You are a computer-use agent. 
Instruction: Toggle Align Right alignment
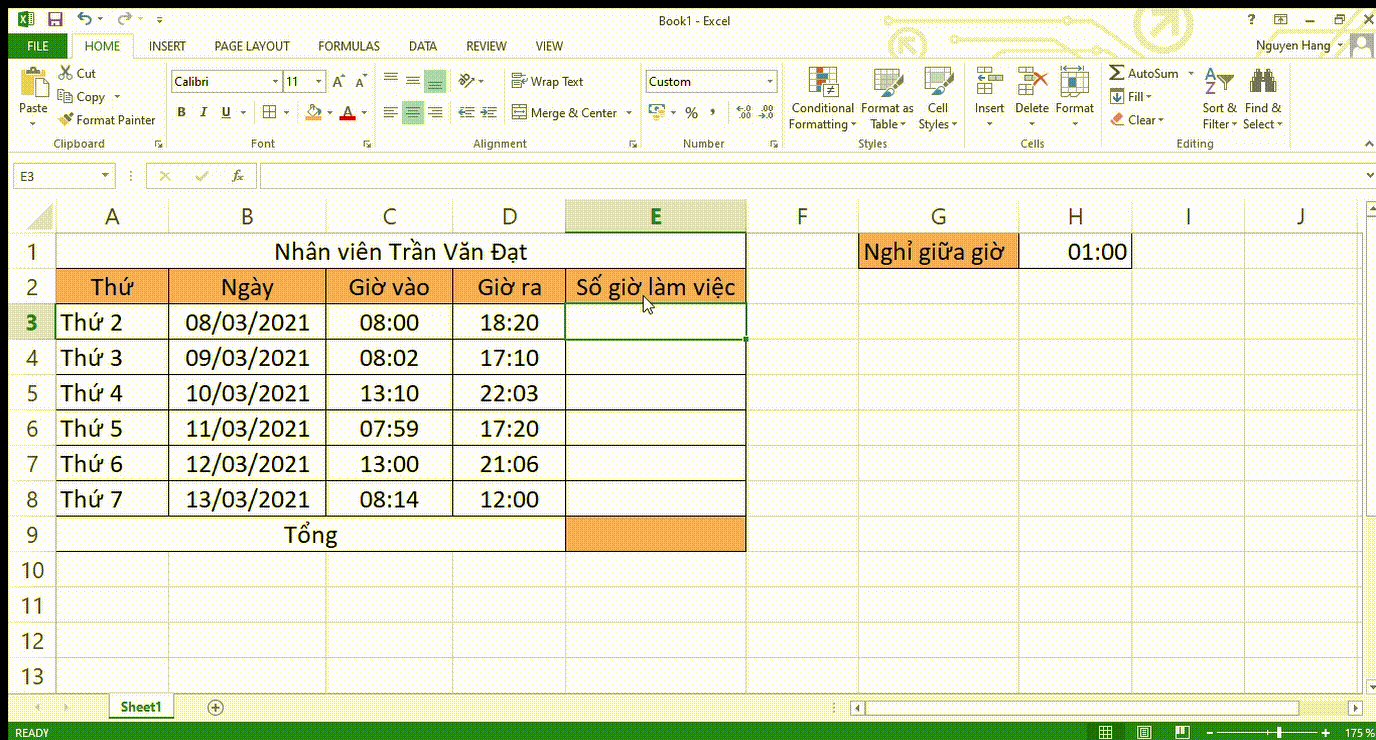pos(434,113)
